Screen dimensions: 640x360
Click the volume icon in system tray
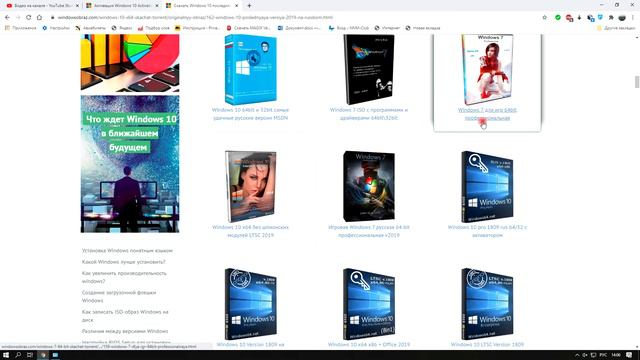585,355
